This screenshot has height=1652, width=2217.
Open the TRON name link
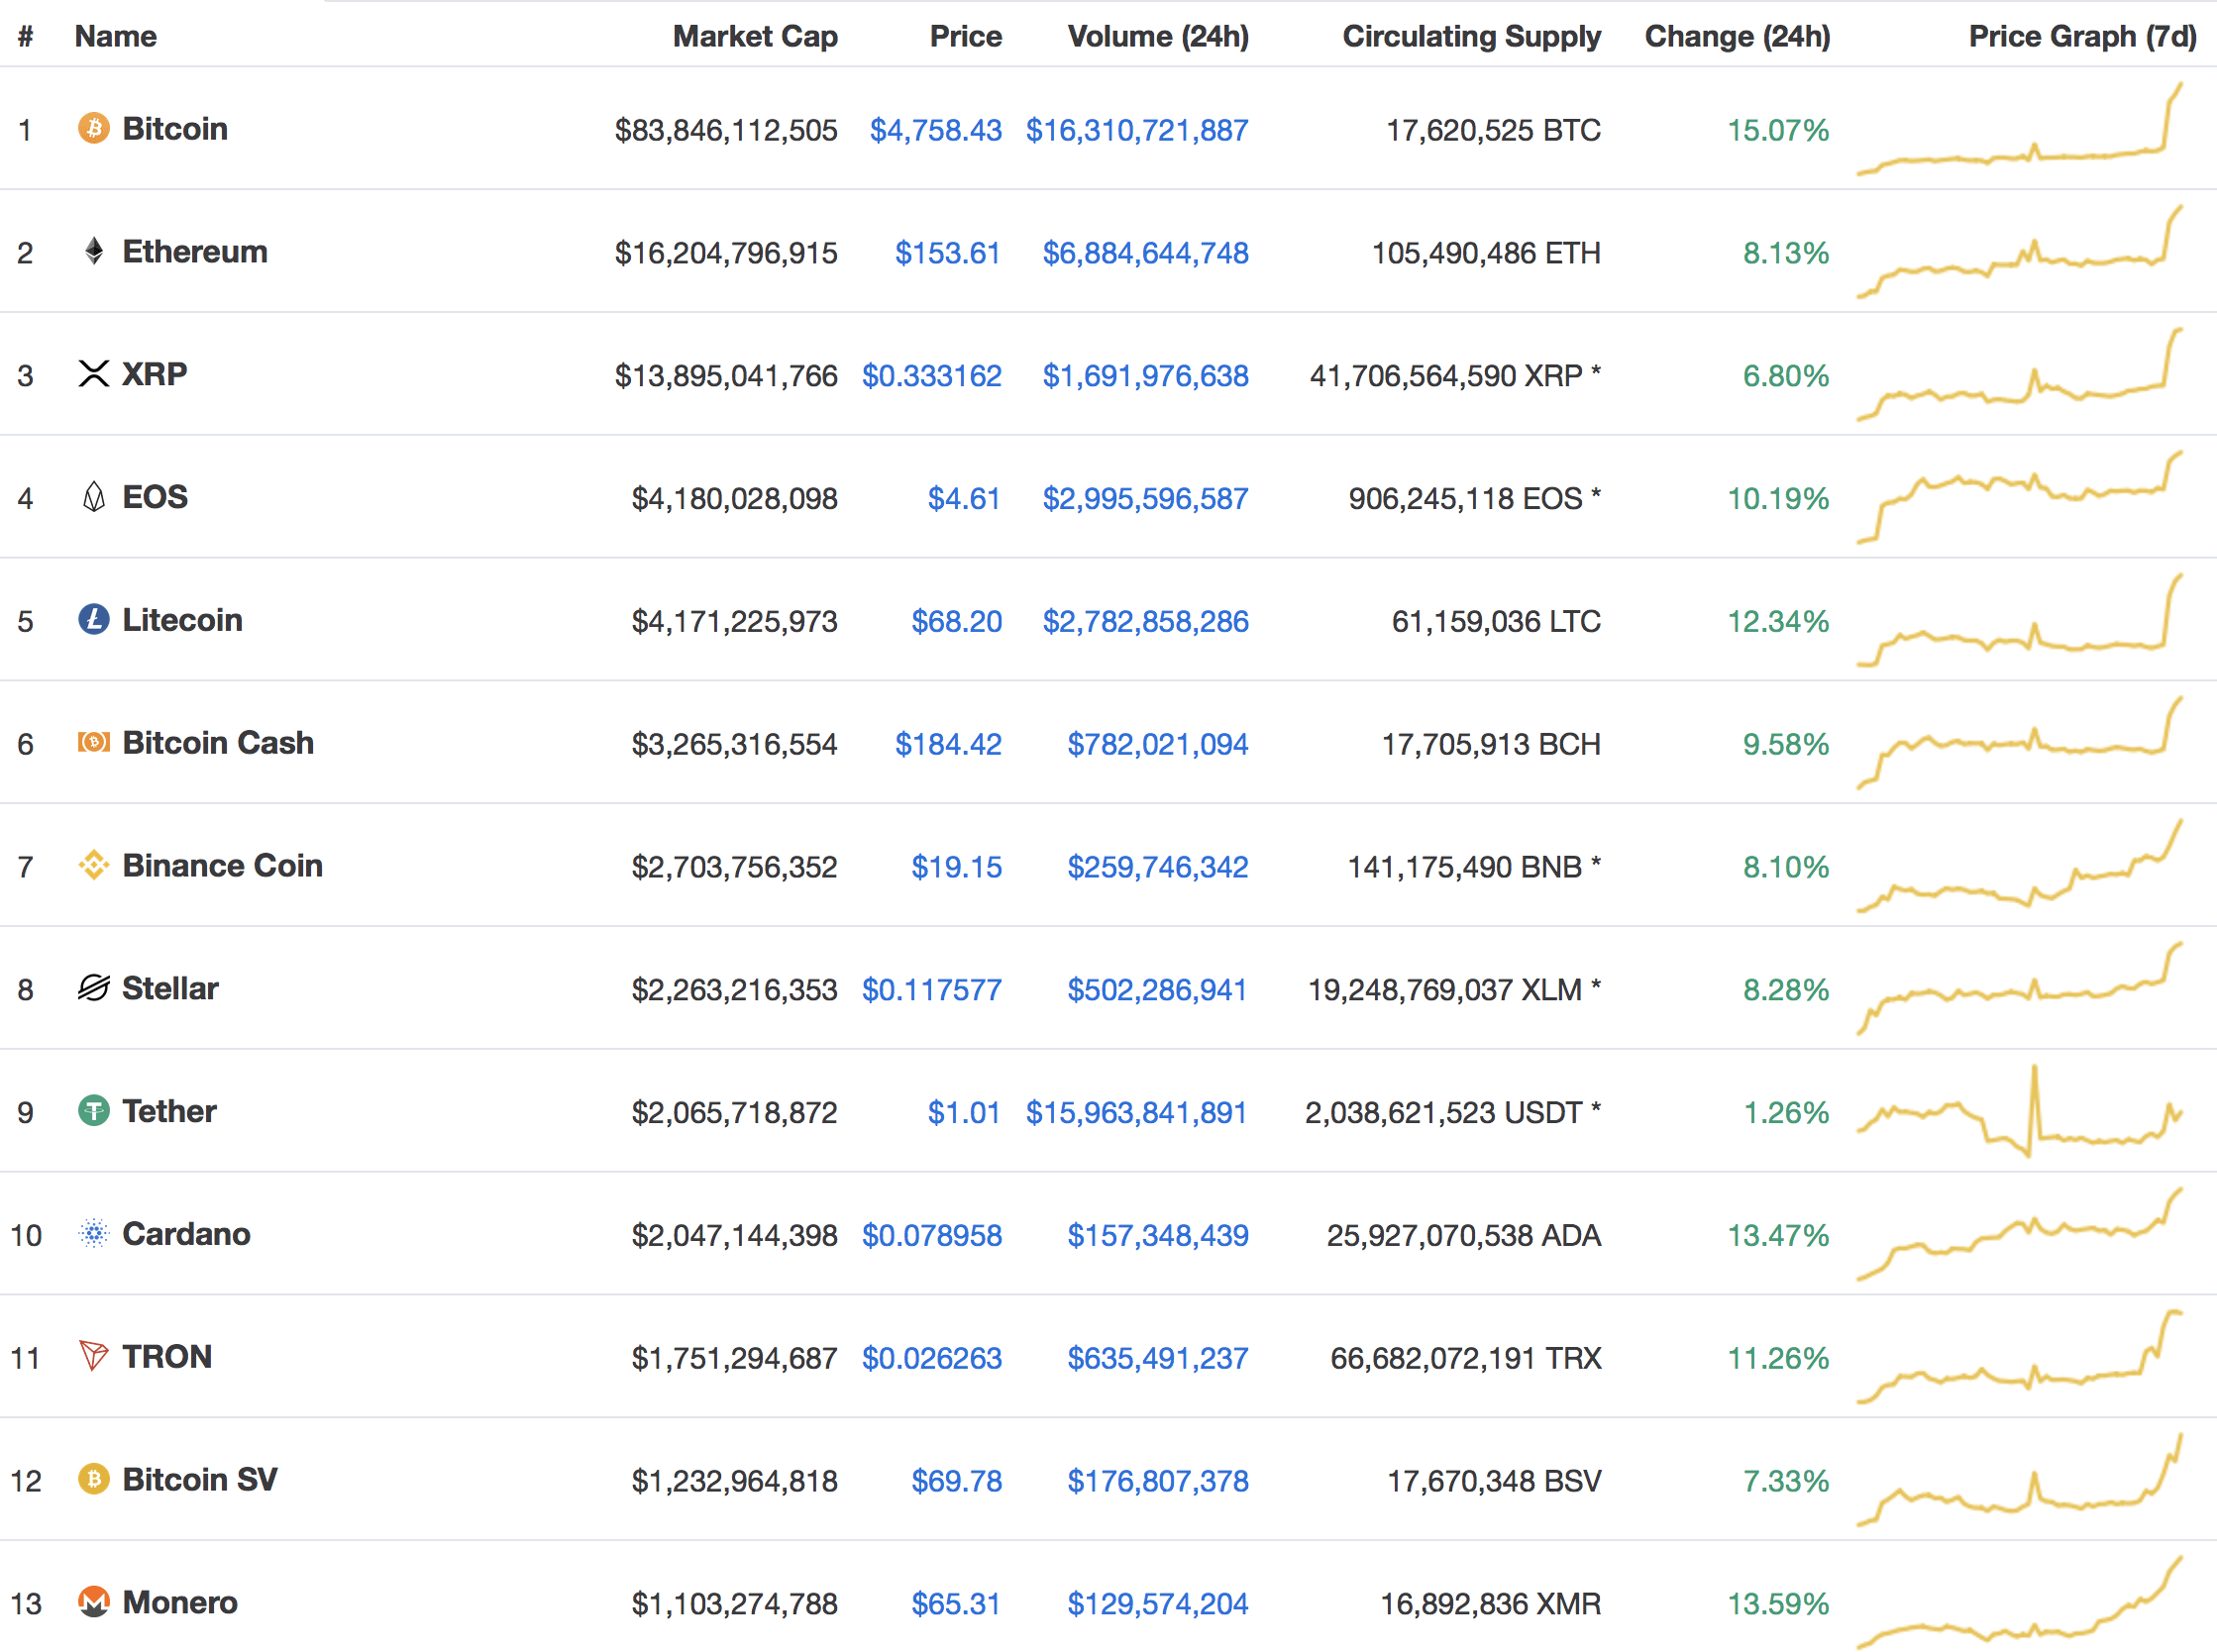tap(167, 1357)
